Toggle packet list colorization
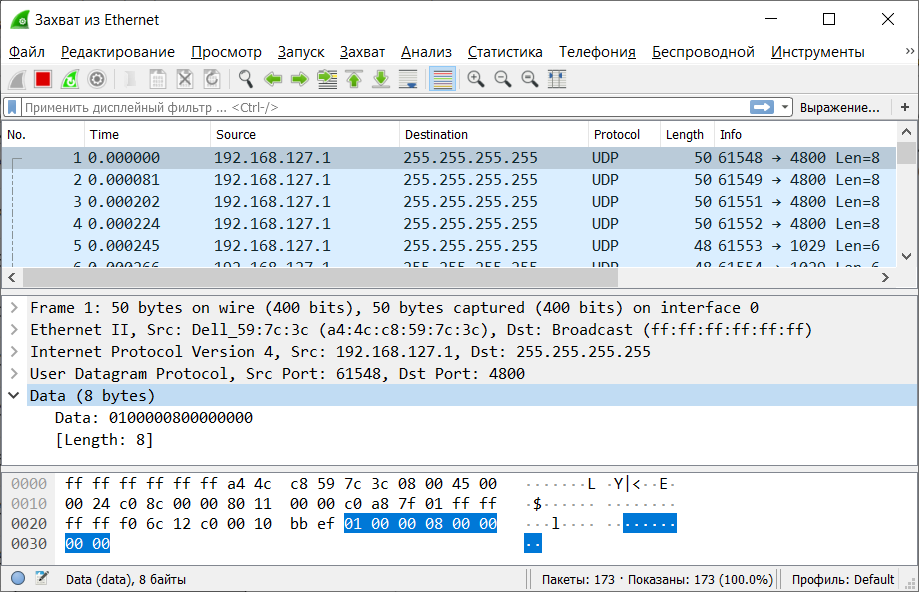The height and width of the screenshot is (592, 919). click(x=443, y=79)
